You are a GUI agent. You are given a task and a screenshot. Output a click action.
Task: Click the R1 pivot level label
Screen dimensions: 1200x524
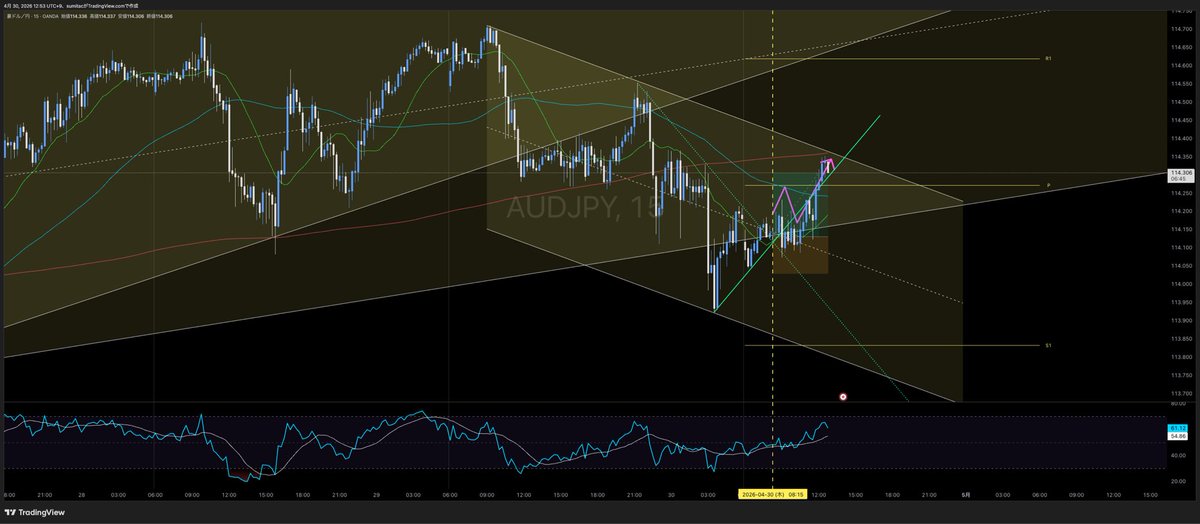(1048, 59)
